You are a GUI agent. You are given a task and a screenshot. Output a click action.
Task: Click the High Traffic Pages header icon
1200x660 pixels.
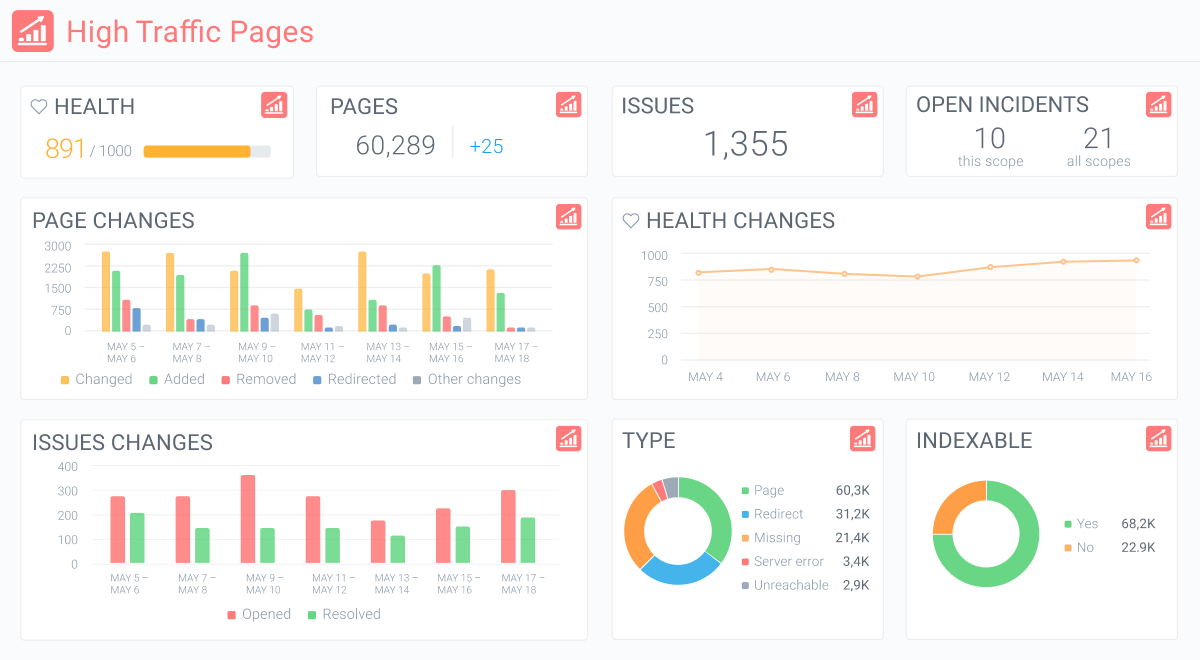click(32, 31)
